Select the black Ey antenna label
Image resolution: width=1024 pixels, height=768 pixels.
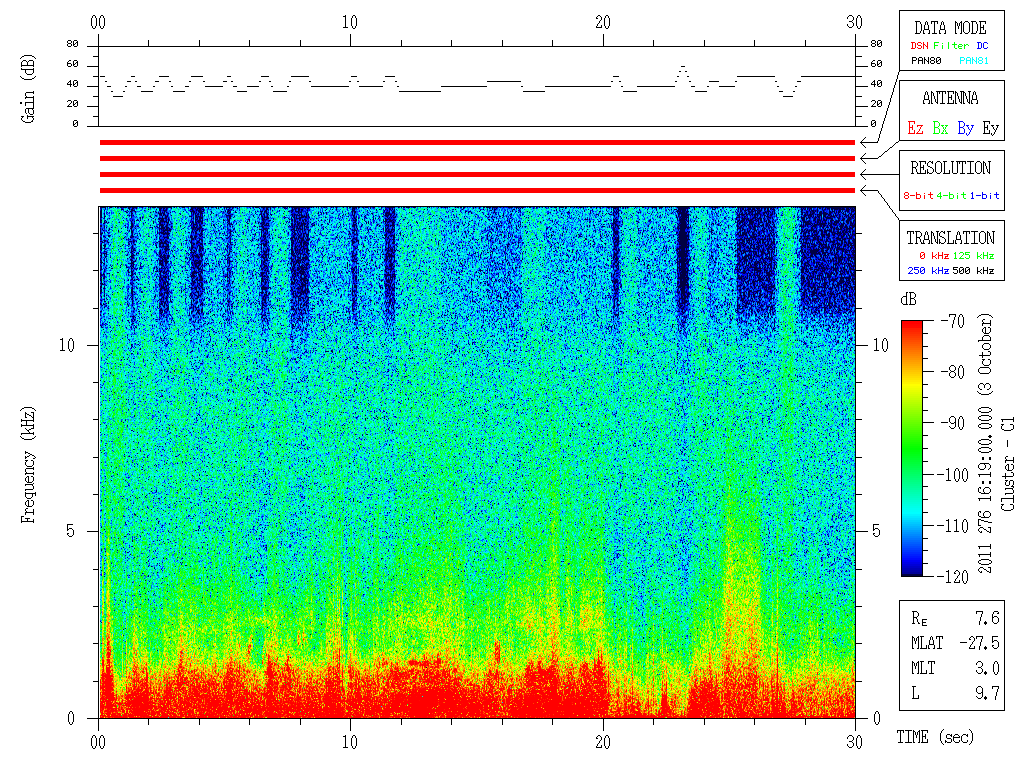(x=991, y=129)
